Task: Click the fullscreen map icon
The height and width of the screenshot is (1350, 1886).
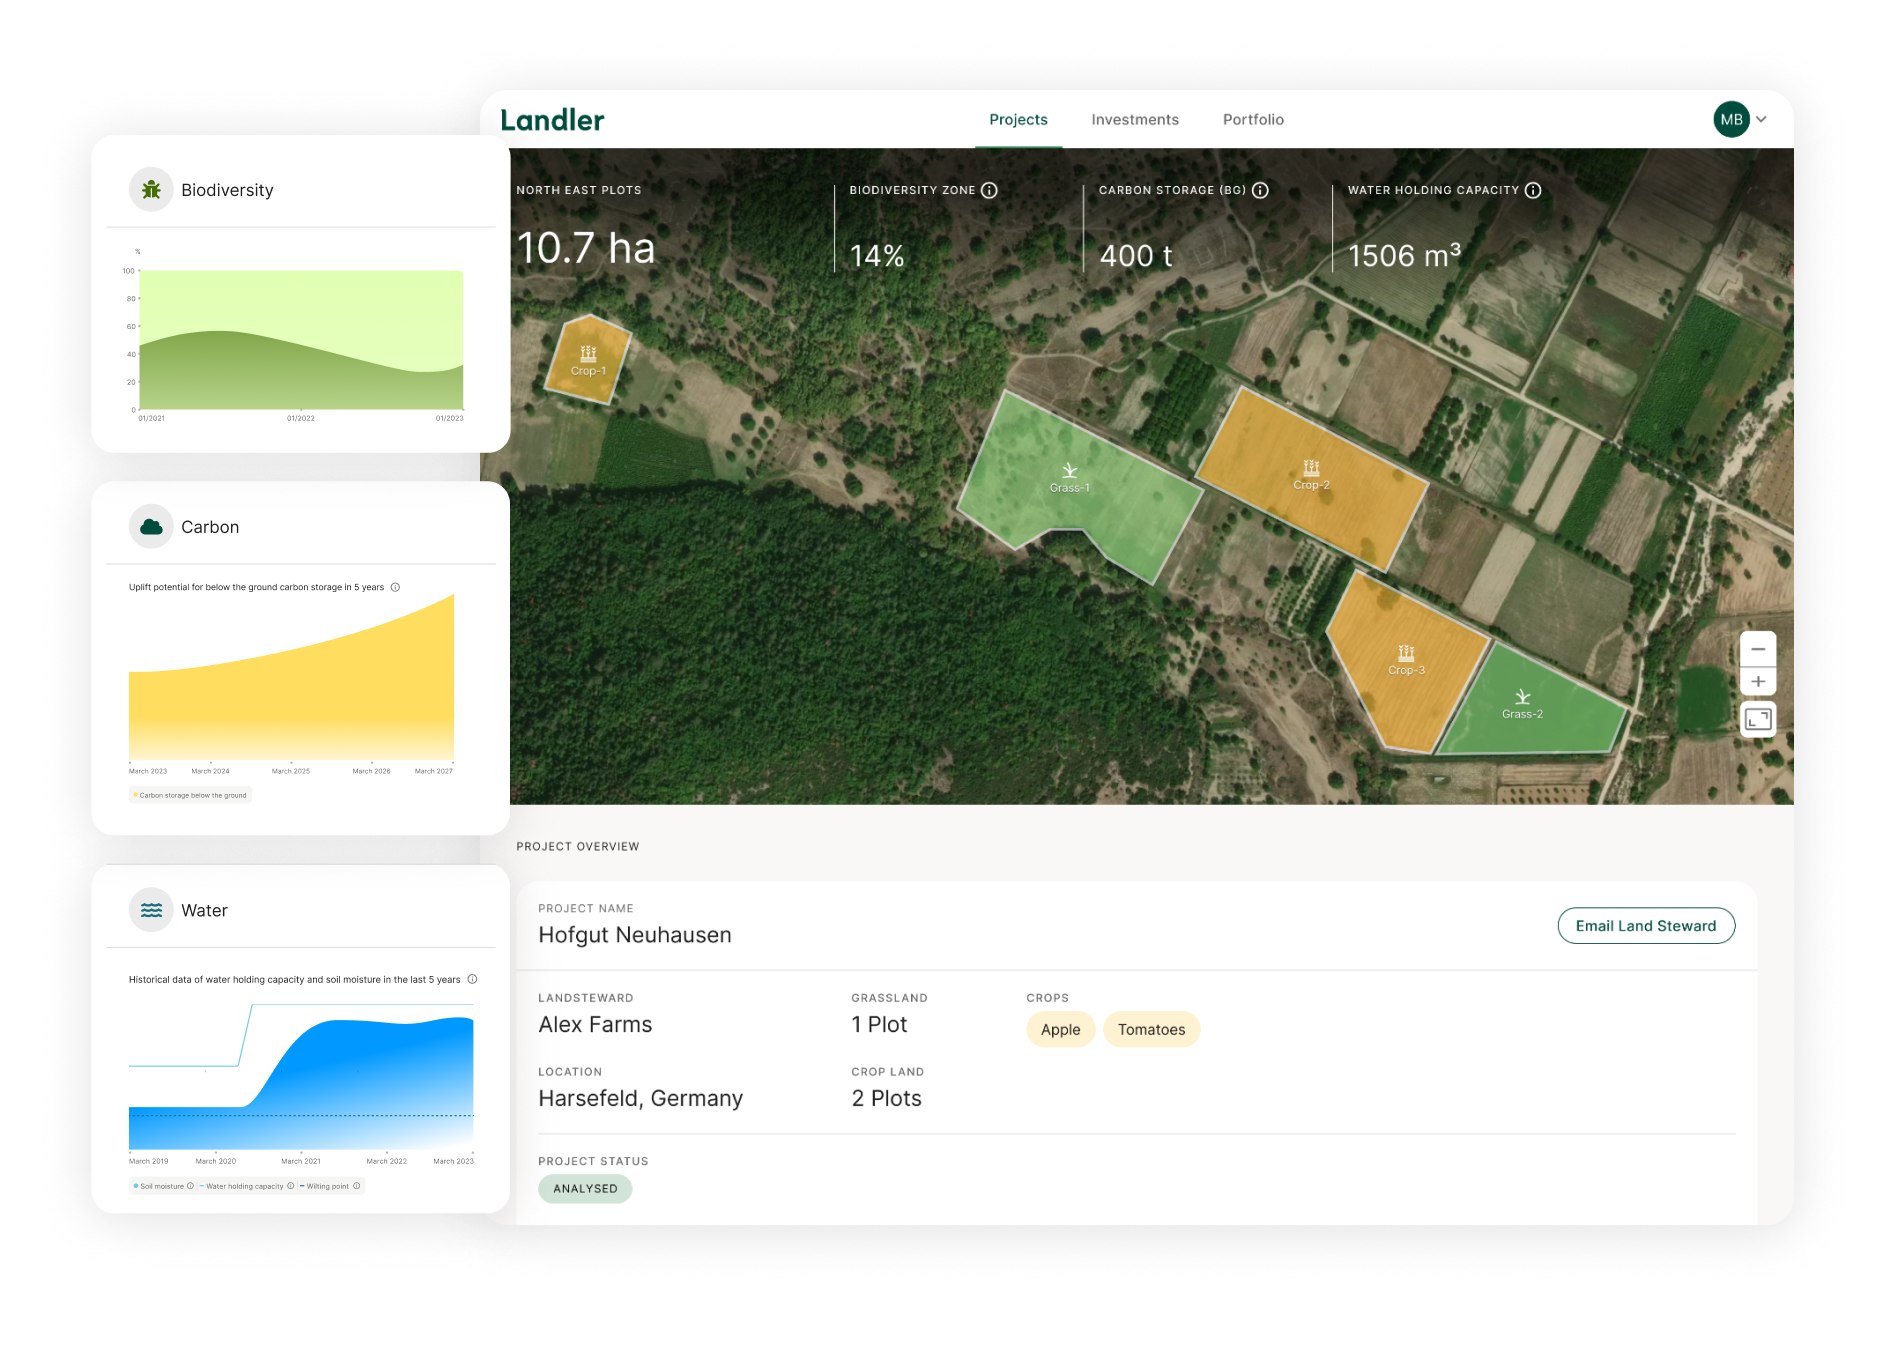Action: point(1758,718)
